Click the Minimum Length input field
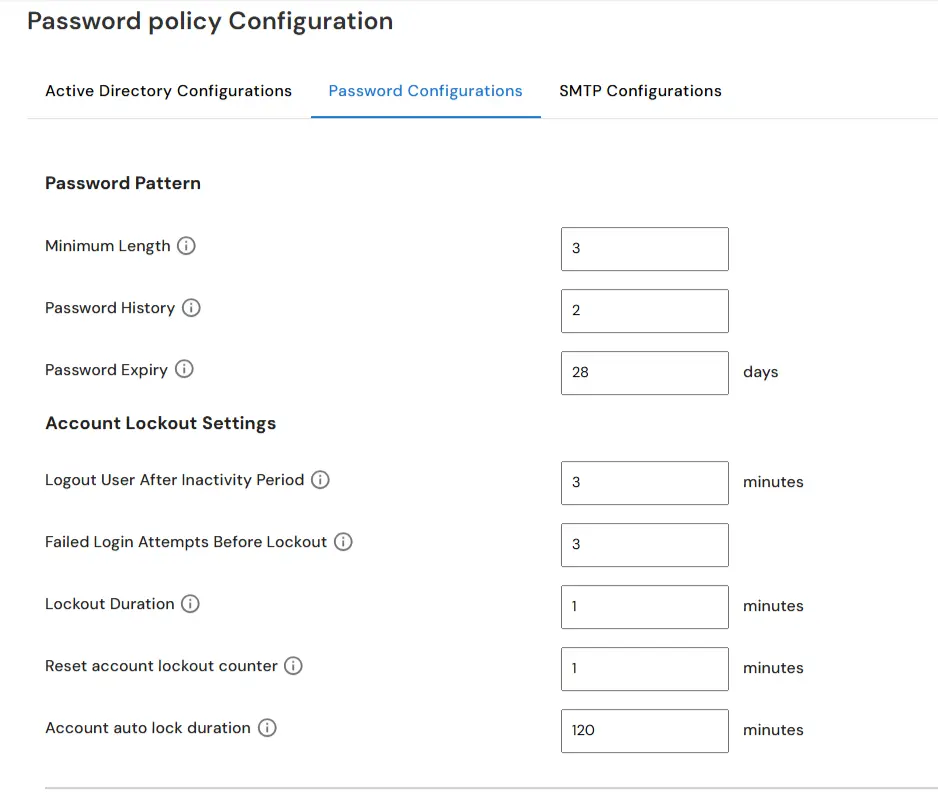The image size is (938, 794). tap(644, 249)
